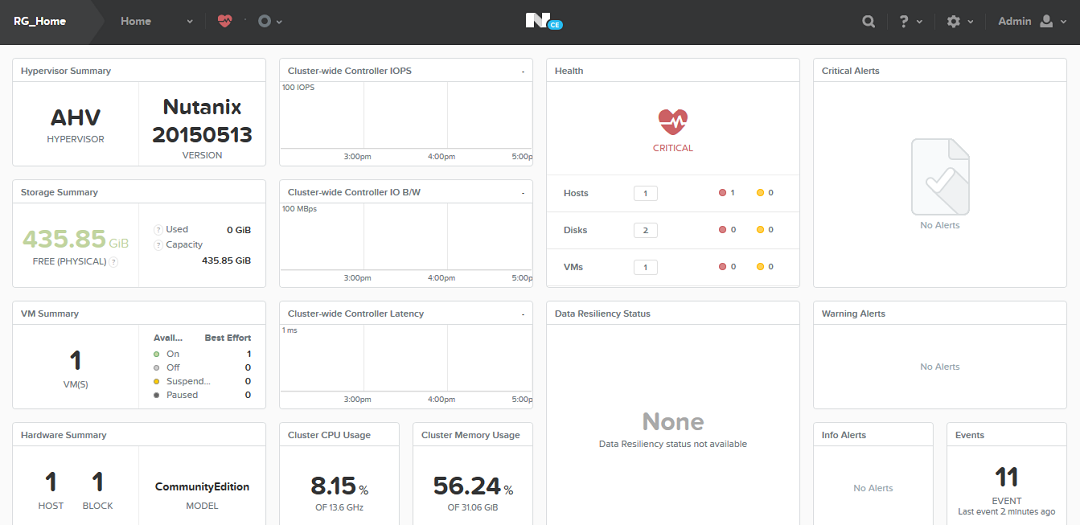Click the Best Effort column header
1080x525 pixels.
point(227,338)
